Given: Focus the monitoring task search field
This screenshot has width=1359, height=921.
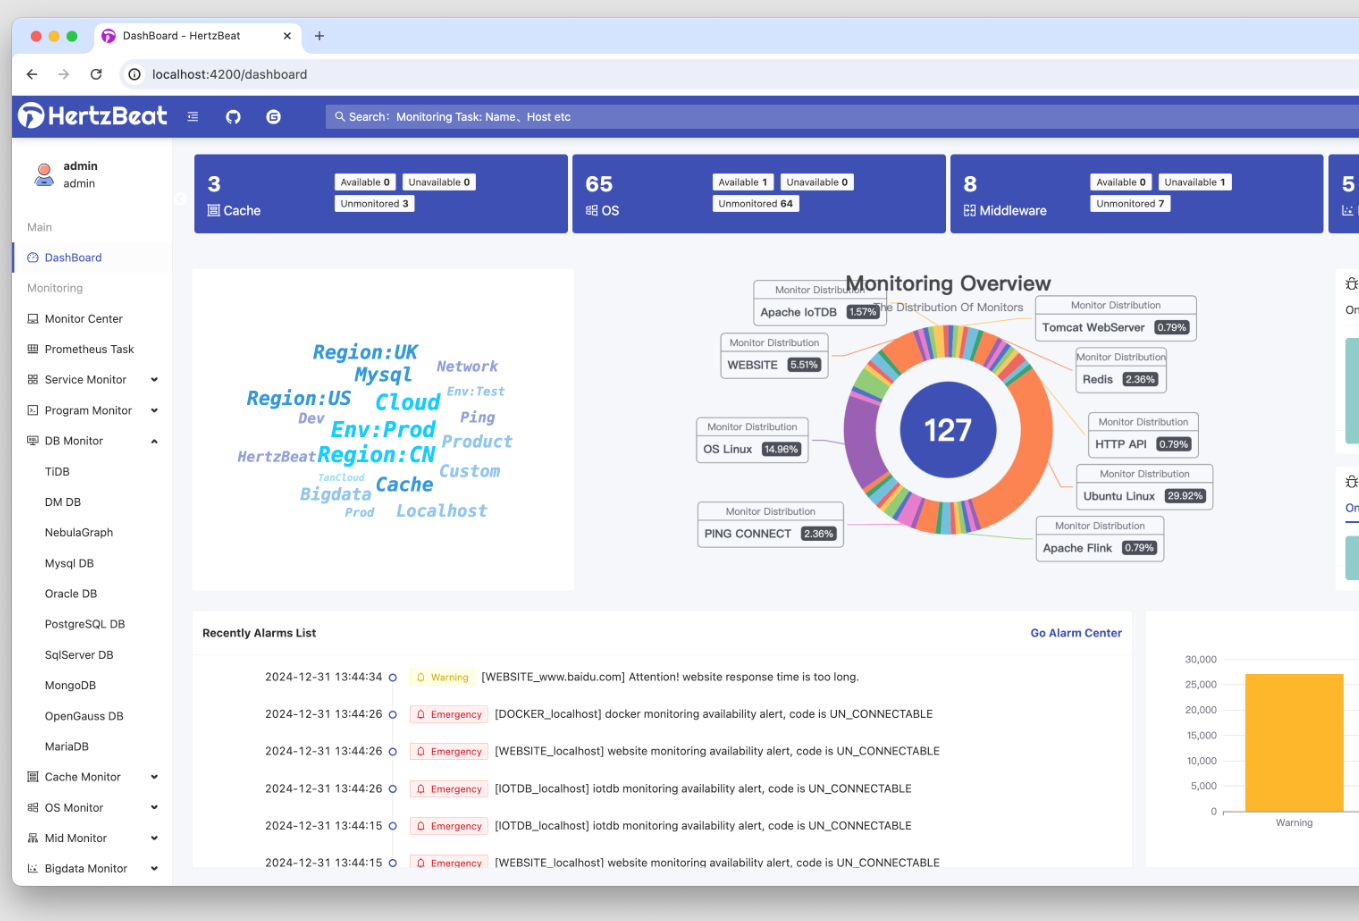Looking at the screenshot, I should tap(700, 117).
